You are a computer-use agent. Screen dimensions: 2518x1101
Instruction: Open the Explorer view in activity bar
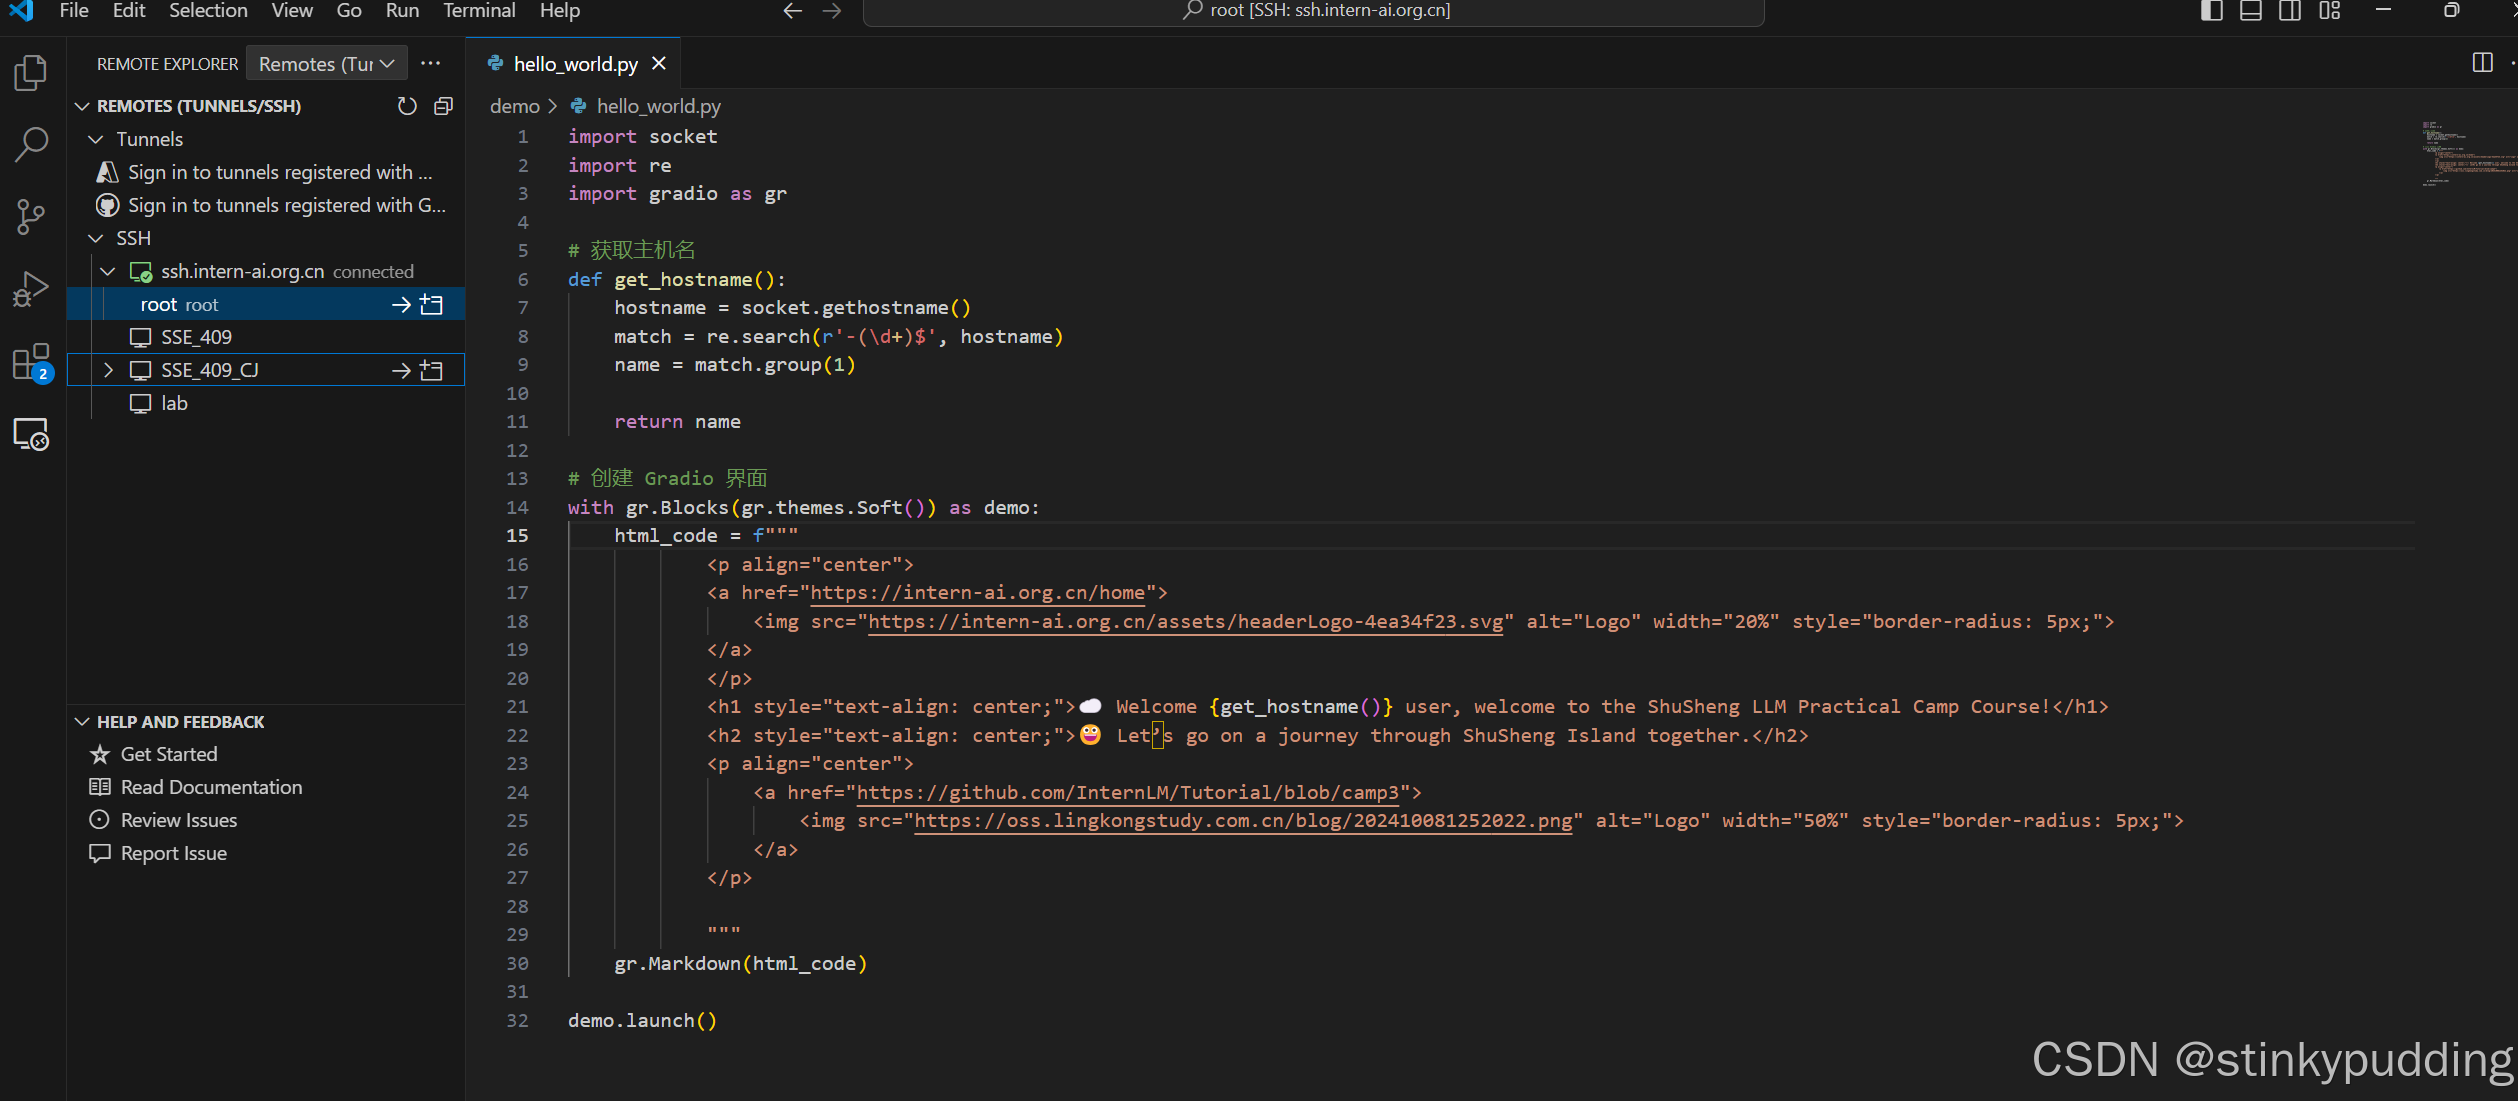tap(31, 73)
